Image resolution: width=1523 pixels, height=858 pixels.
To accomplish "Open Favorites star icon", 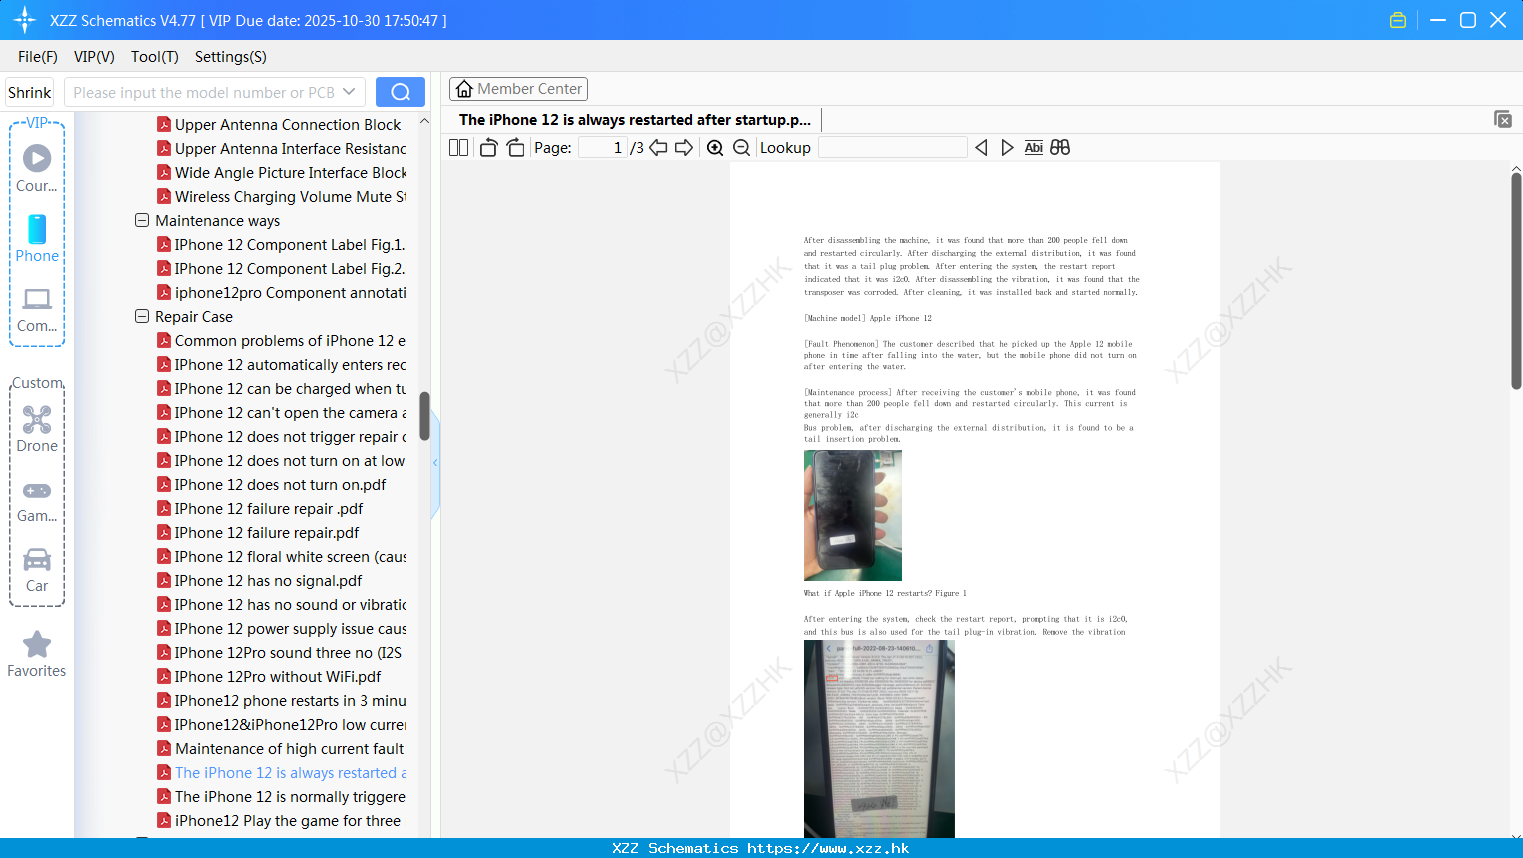I will 37,654.
